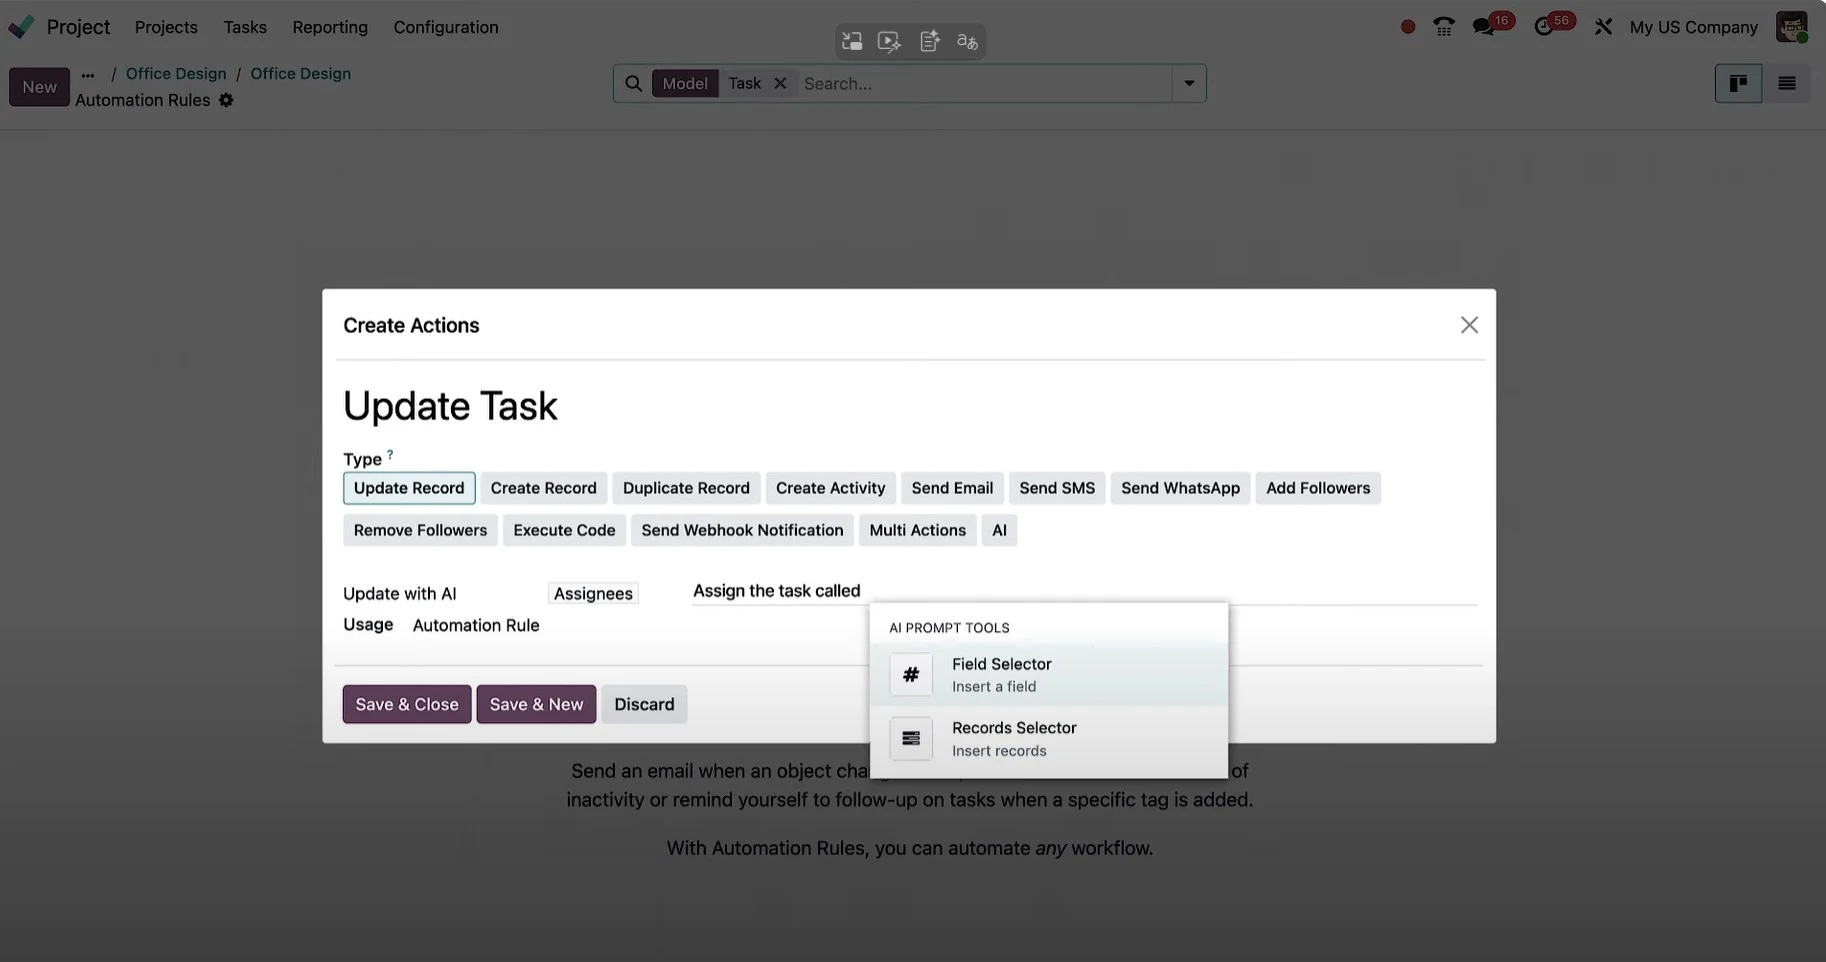Open the Configuration menu
This screenshot has height=962, width=1826.
pyautogui.click(x=445, y=27)
